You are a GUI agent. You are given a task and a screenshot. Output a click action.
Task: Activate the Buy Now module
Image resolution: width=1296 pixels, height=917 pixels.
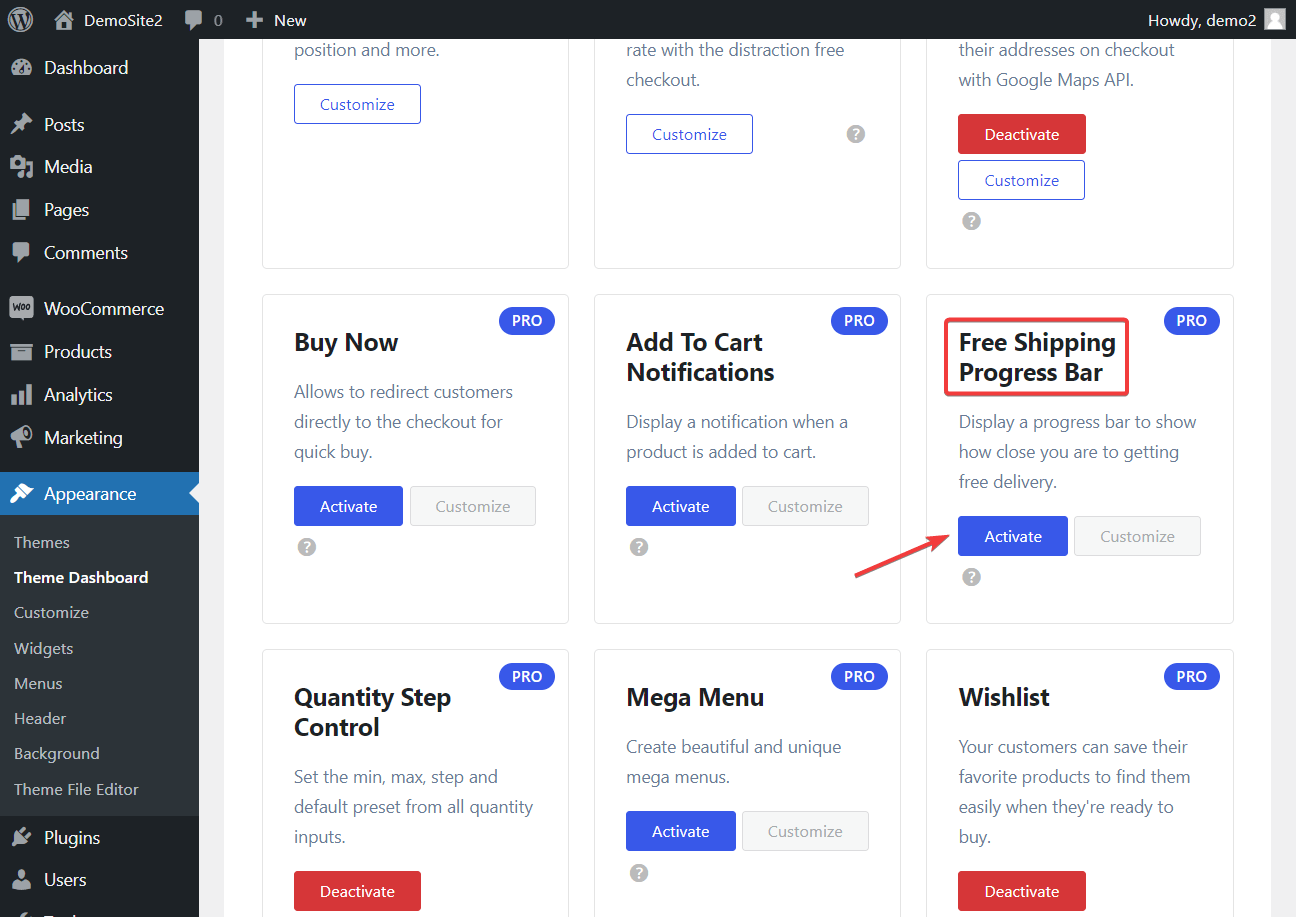348,506
